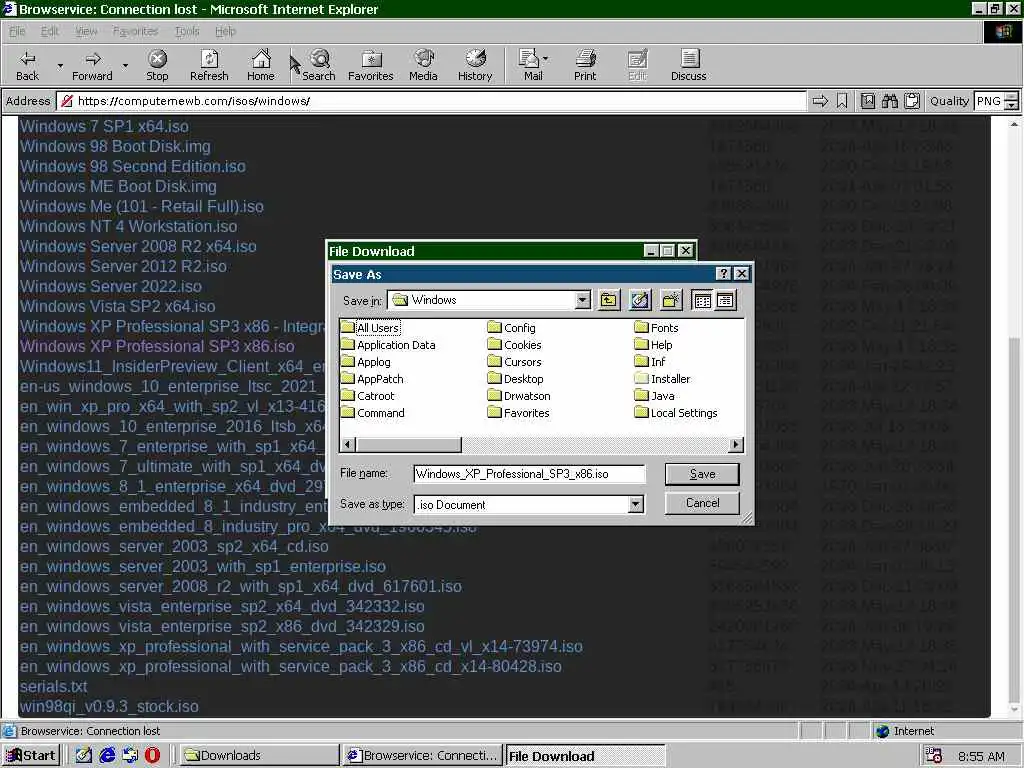Viewport: 1024px width, 768px height.
Task: Click the folder list horizontal scrollbar thumb
Action: 409,445
